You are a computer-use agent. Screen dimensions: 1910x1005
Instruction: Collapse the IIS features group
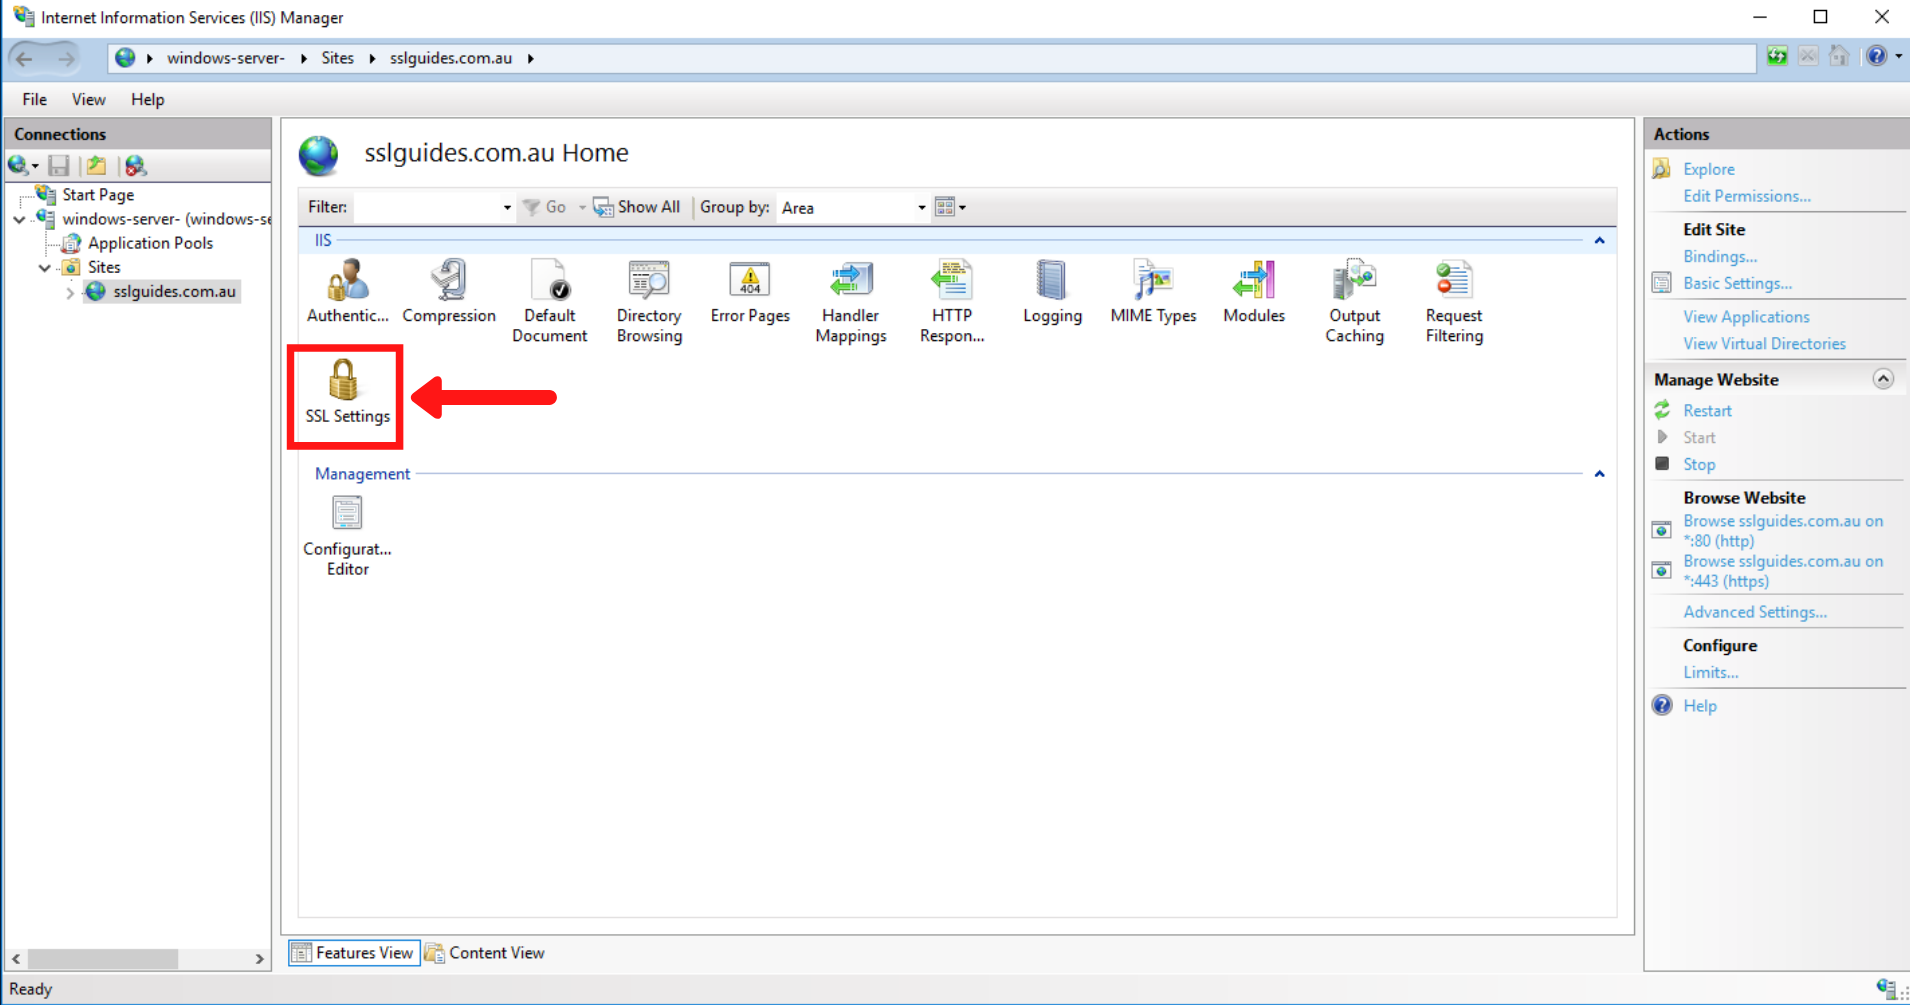1599,240
